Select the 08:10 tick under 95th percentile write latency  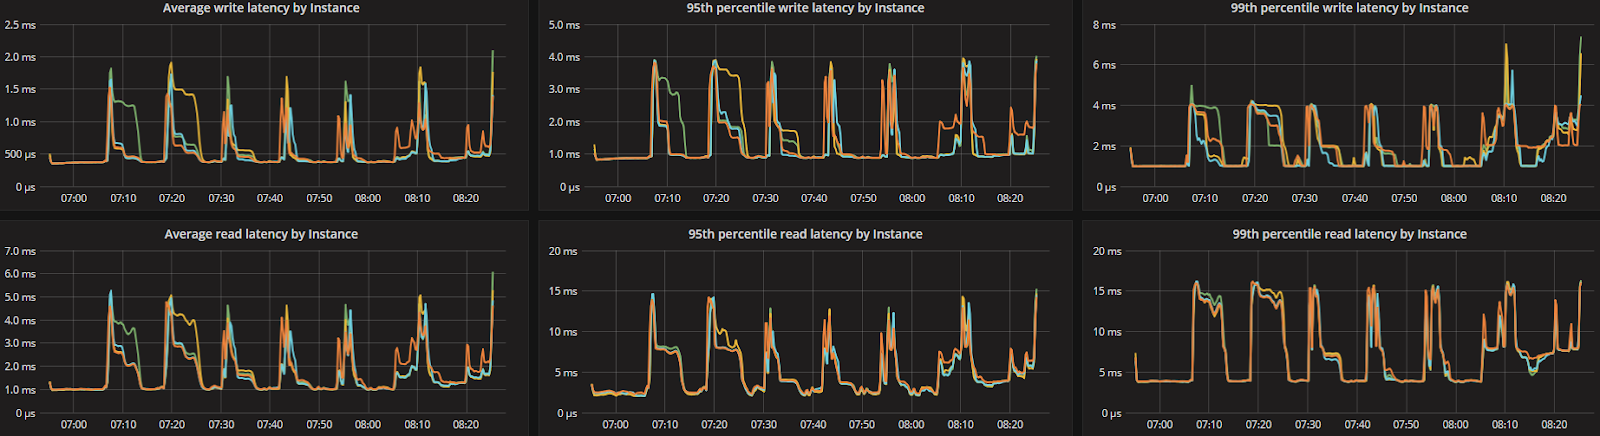click(x=961, y=198)
